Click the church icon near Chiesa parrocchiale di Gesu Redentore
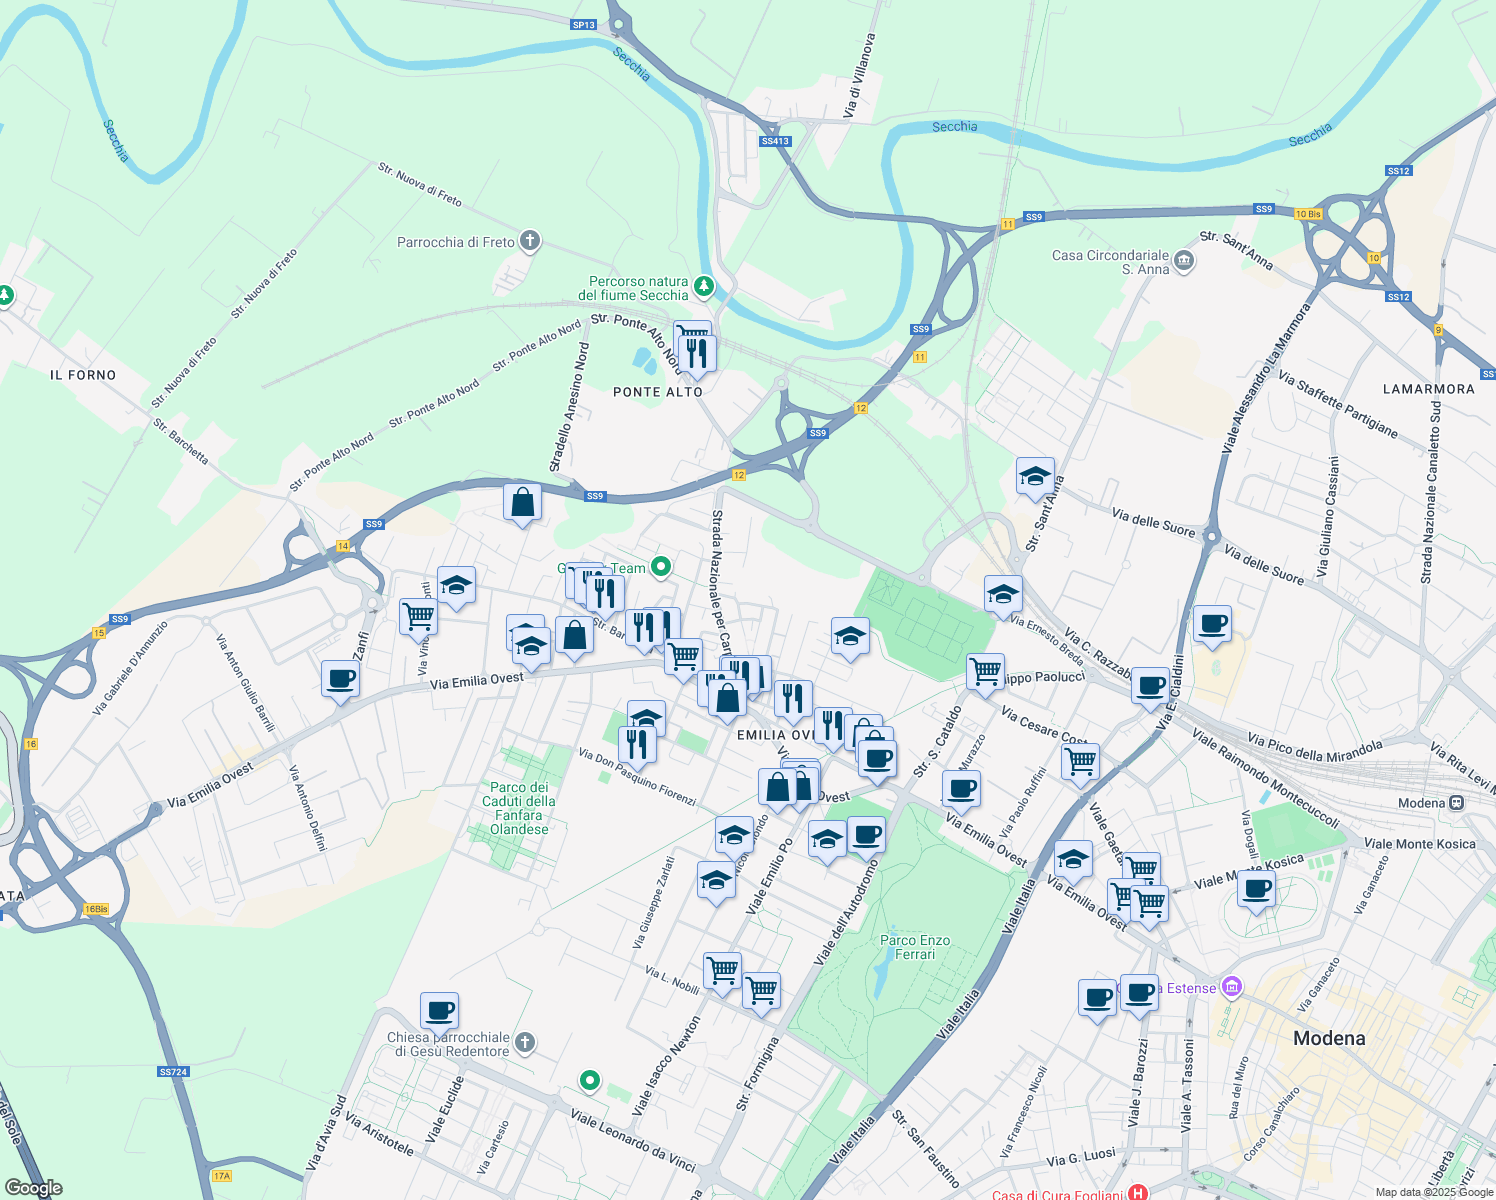Screen dimensions: 1496x1200 point(524,1043)
